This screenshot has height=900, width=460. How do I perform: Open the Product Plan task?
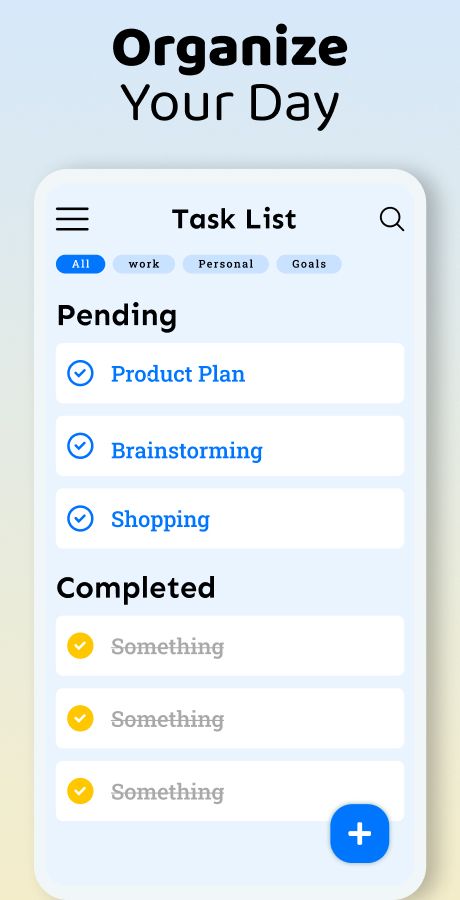[230, 373]
